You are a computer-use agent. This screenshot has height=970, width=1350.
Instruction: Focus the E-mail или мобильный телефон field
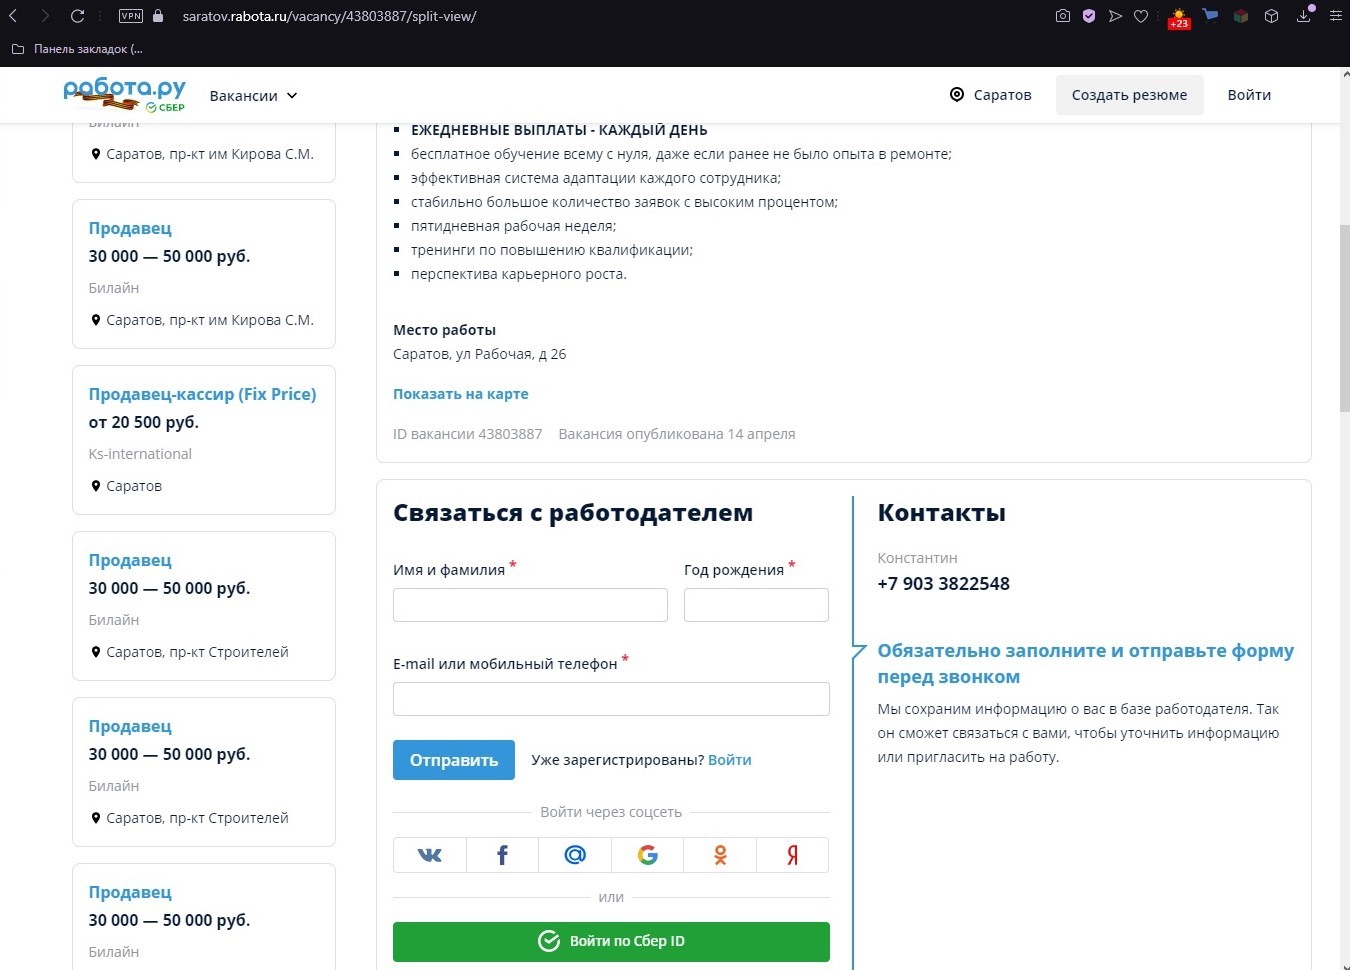611,699
